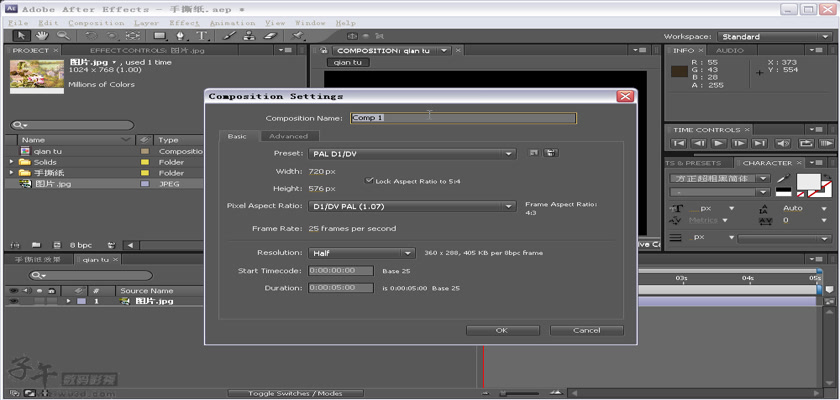Confirm settings with OK button
This screenshot has height=400, width=840.
click(x=501, y=330)
